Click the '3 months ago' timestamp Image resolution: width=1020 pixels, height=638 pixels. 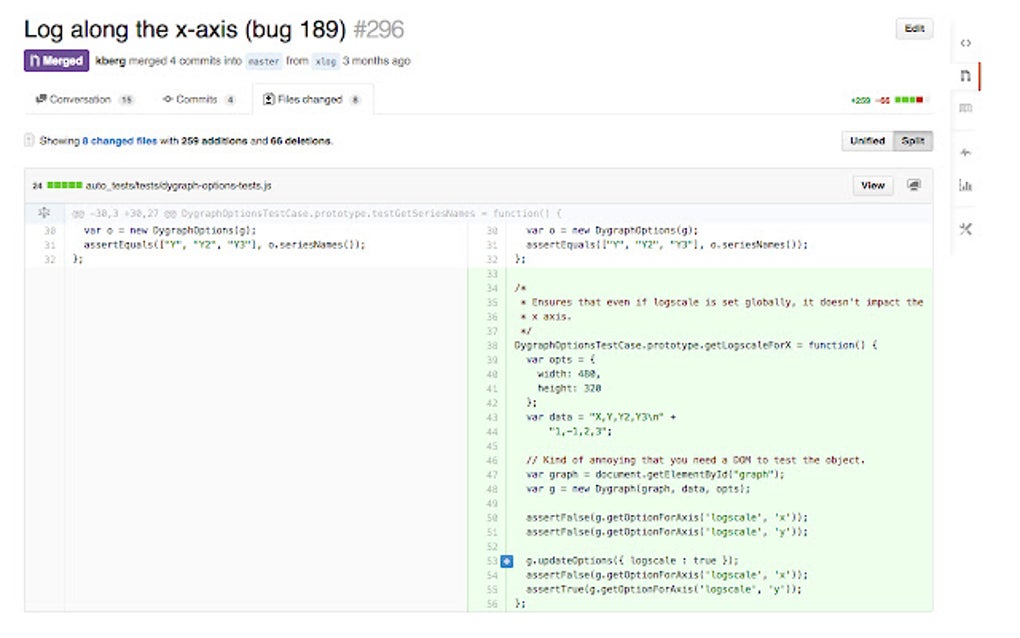[x=376, y=60]
